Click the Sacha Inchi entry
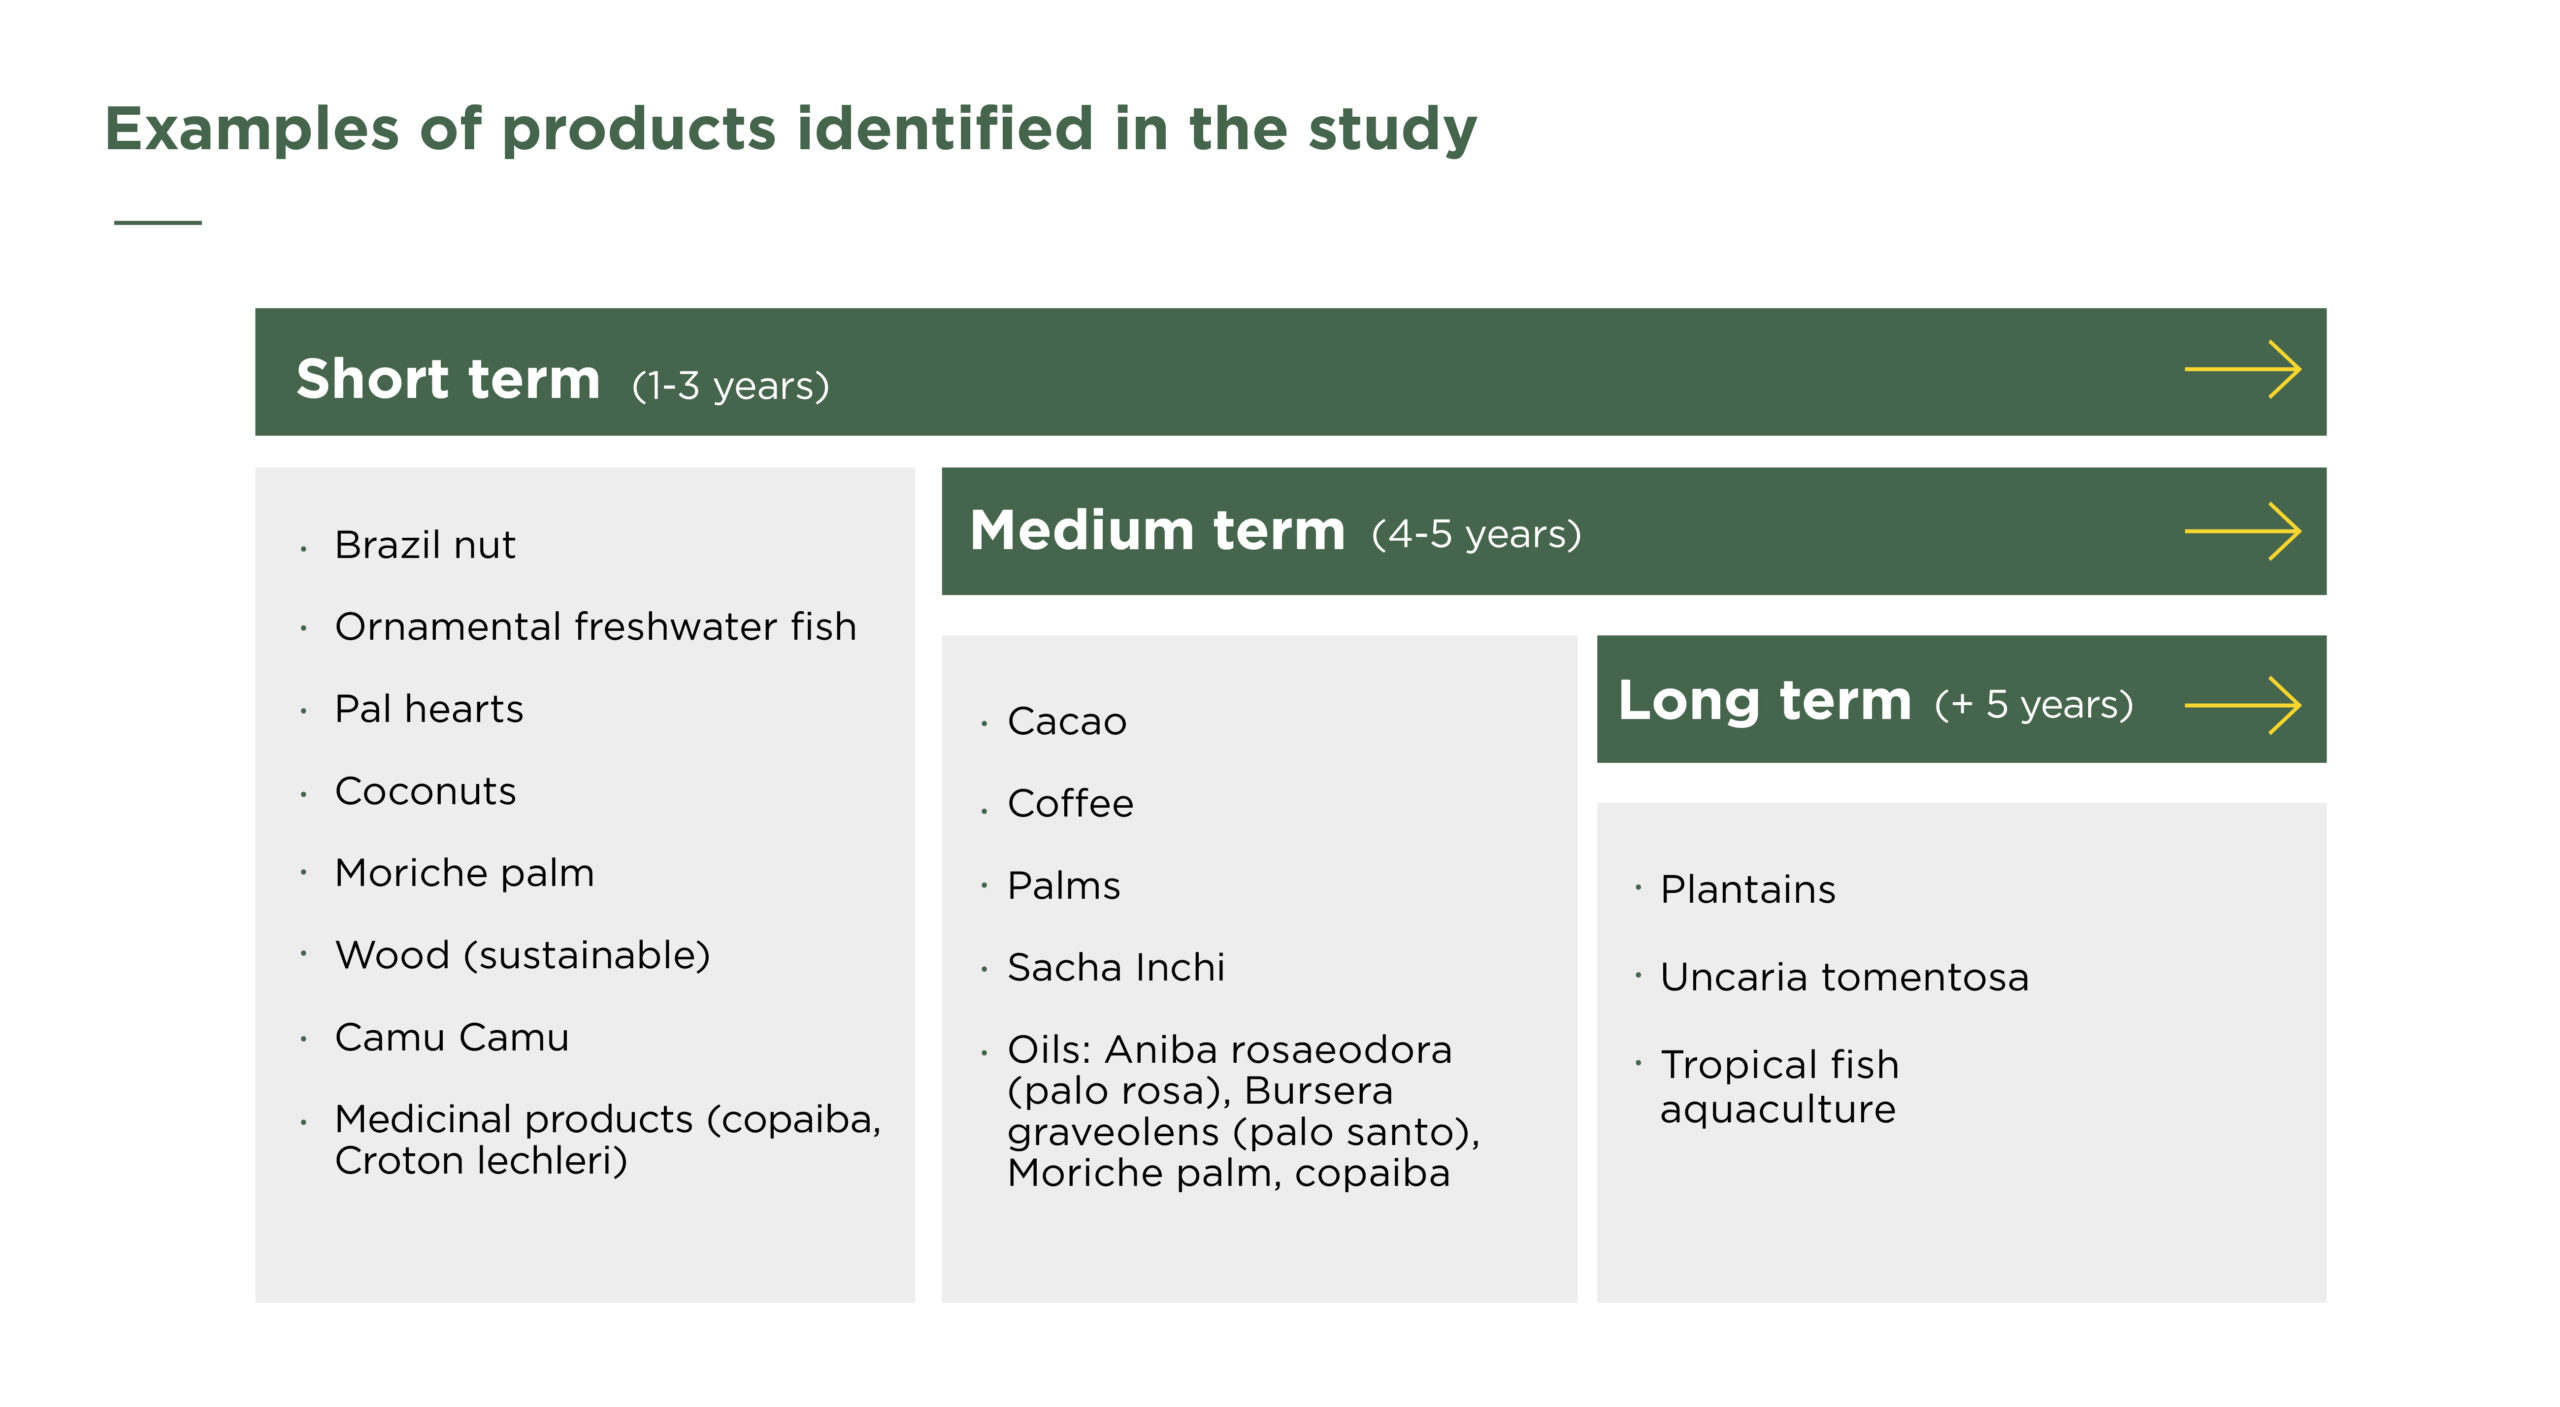 coord(1115,967)
